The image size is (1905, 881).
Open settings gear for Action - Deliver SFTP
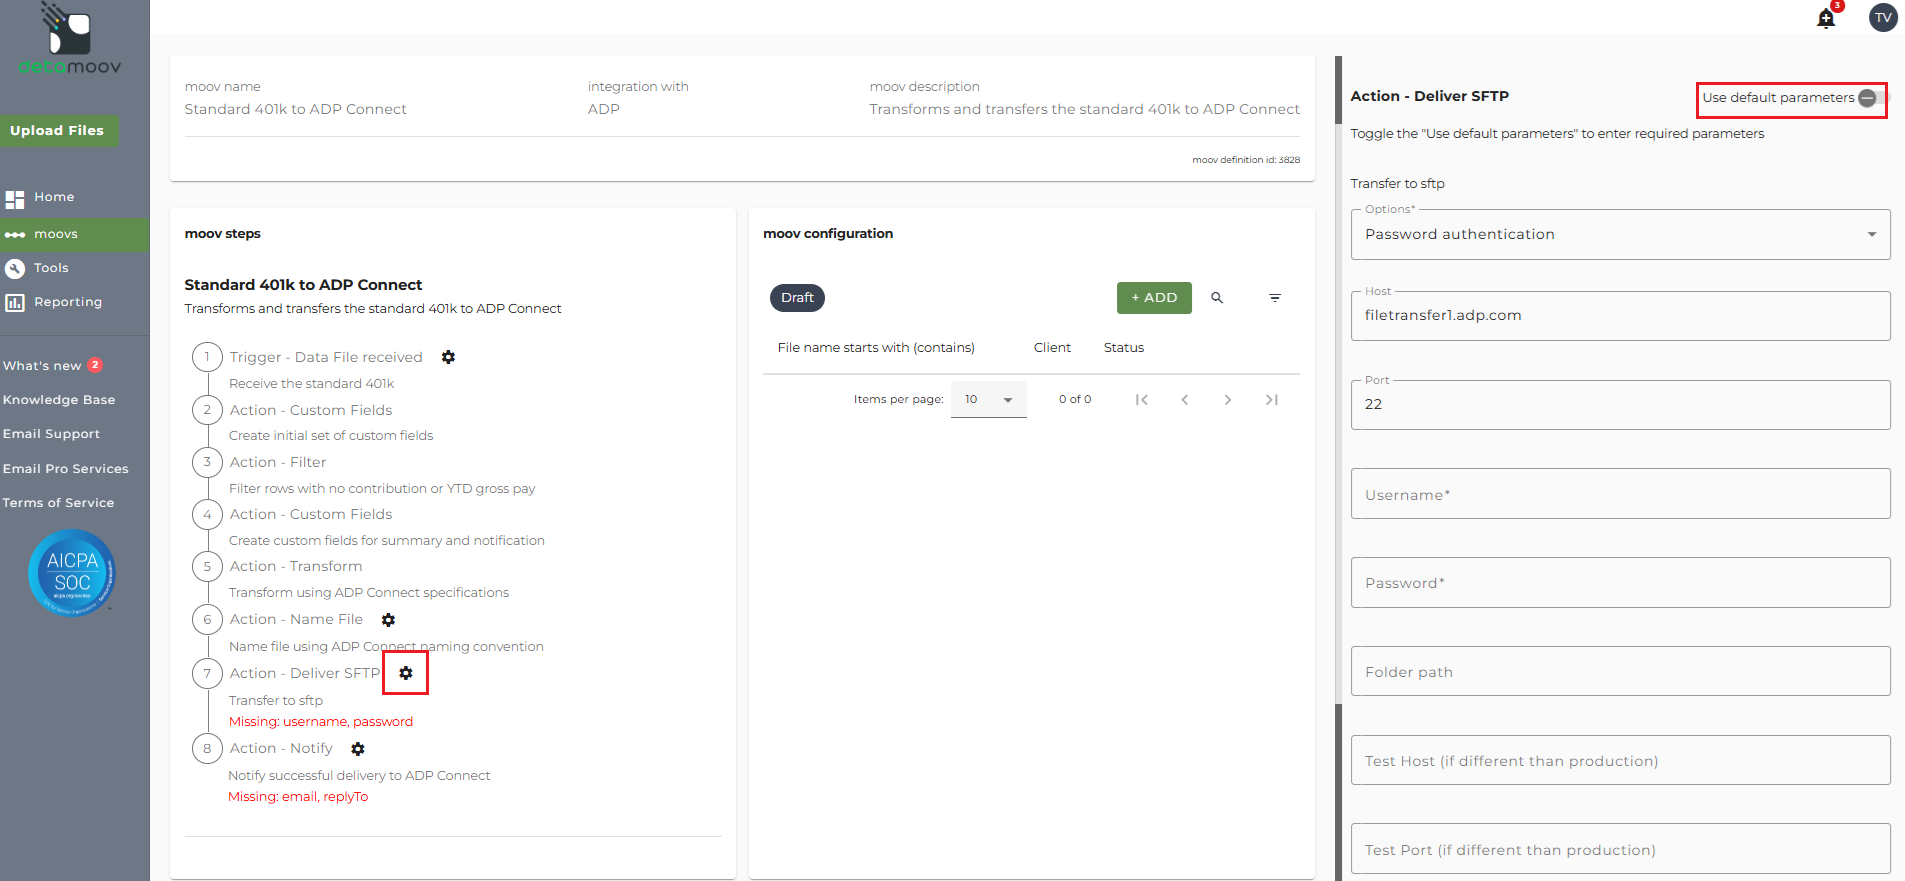(406, 673)
